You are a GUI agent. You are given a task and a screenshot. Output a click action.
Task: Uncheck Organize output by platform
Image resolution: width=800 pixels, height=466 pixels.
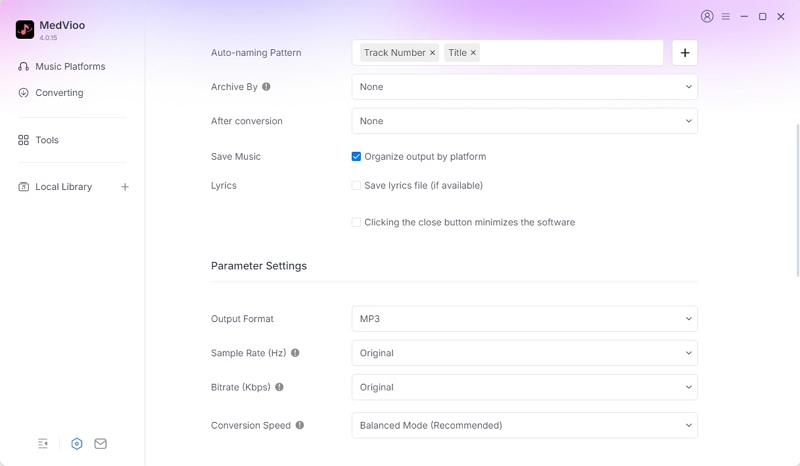356,157
